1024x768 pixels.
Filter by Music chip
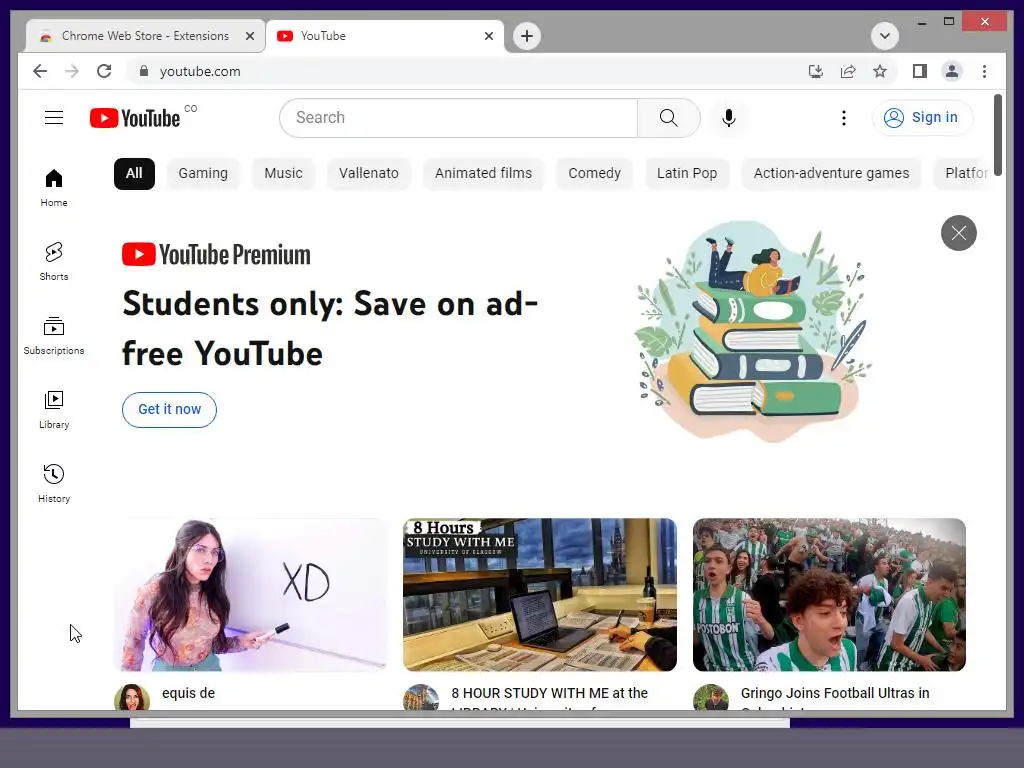click(283, 174)
